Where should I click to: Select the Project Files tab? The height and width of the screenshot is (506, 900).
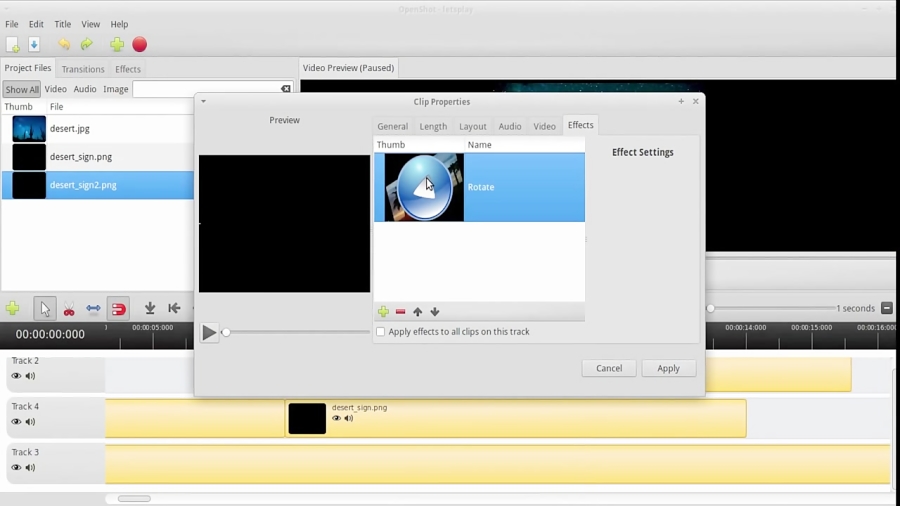click(28, 68)
